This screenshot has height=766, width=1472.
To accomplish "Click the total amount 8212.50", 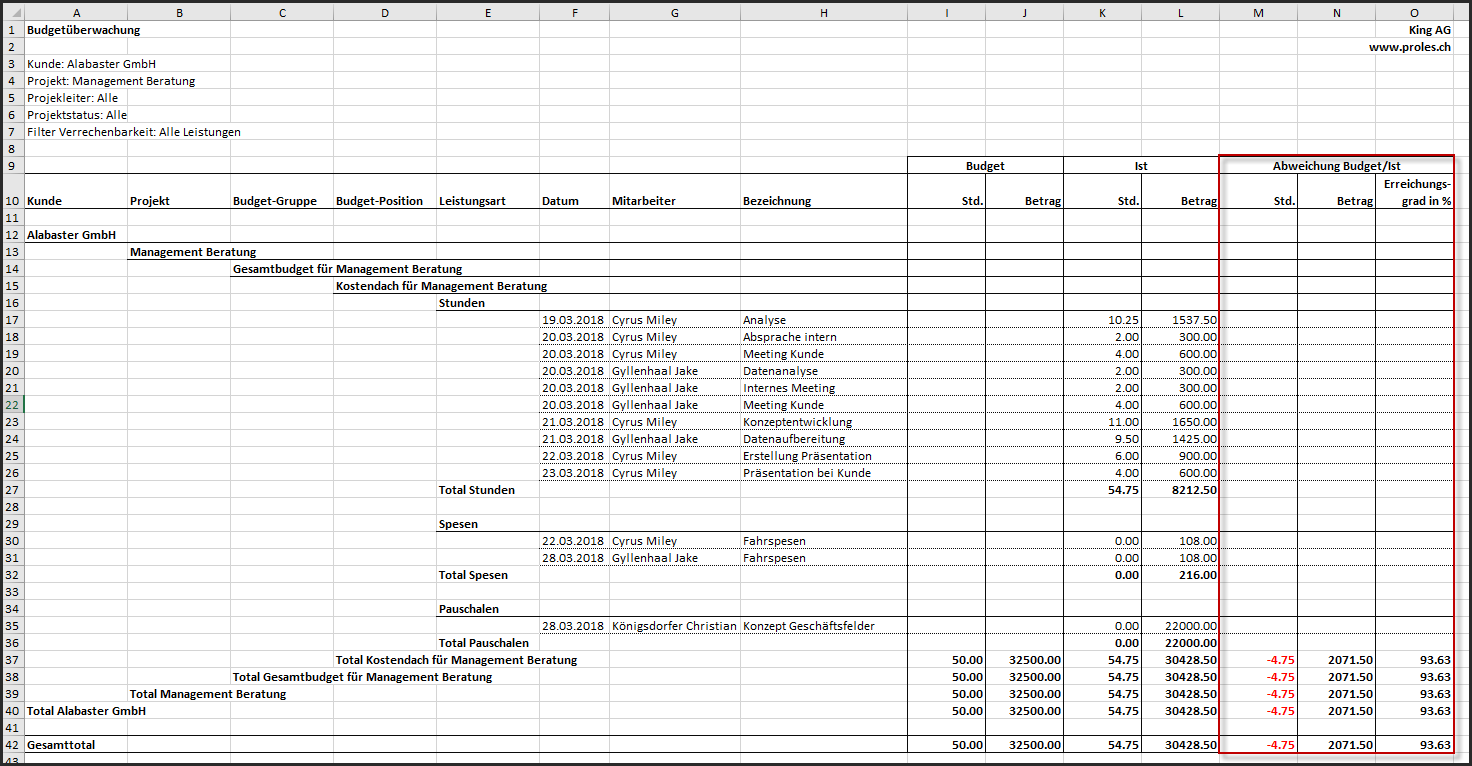I will click(x=1194, y=490).
